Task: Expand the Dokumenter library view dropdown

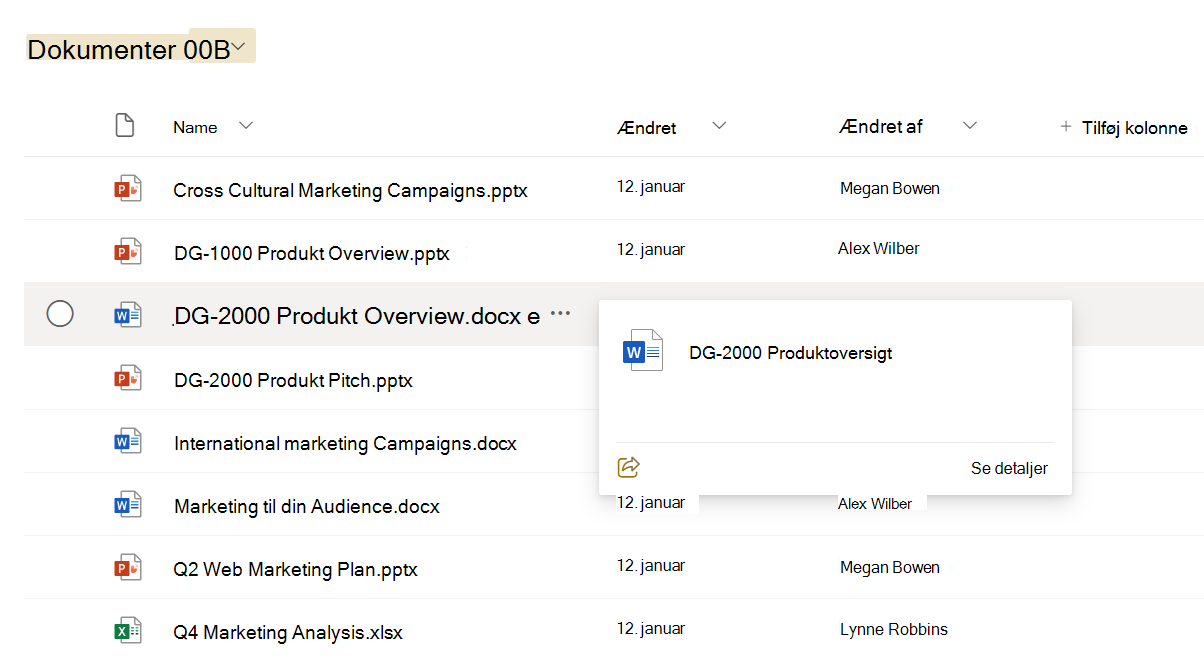Action: (x=239, y=47)
